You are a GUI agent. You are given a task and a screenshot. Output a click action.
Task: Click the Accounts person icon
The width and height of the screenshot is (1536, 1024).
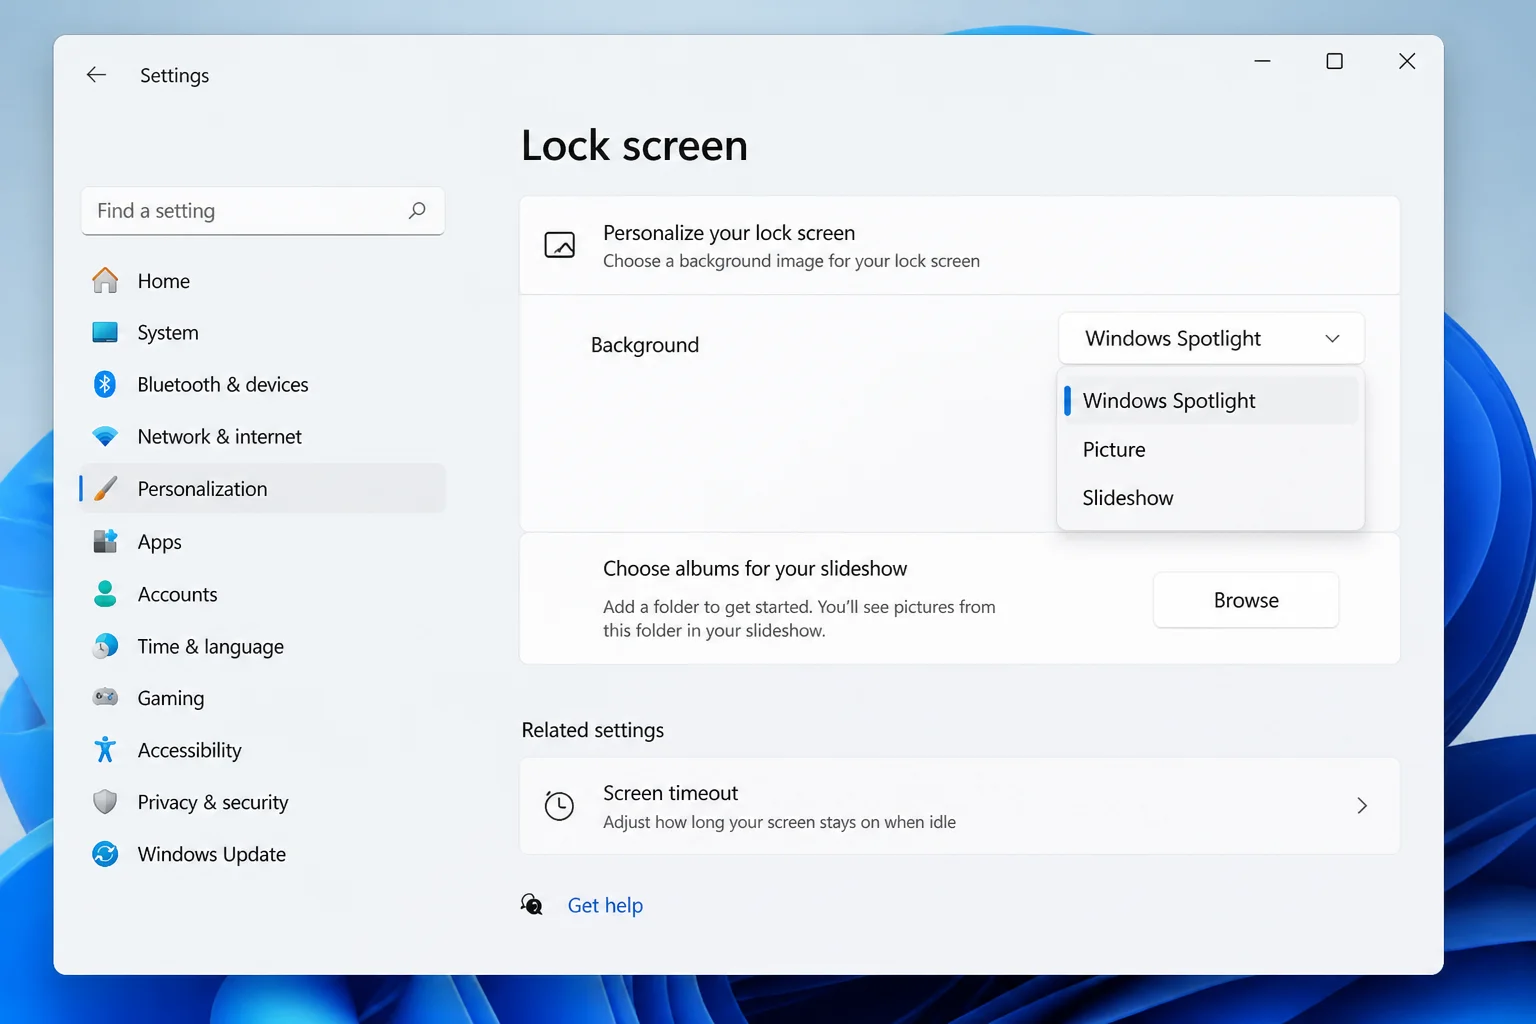point(105,594)
